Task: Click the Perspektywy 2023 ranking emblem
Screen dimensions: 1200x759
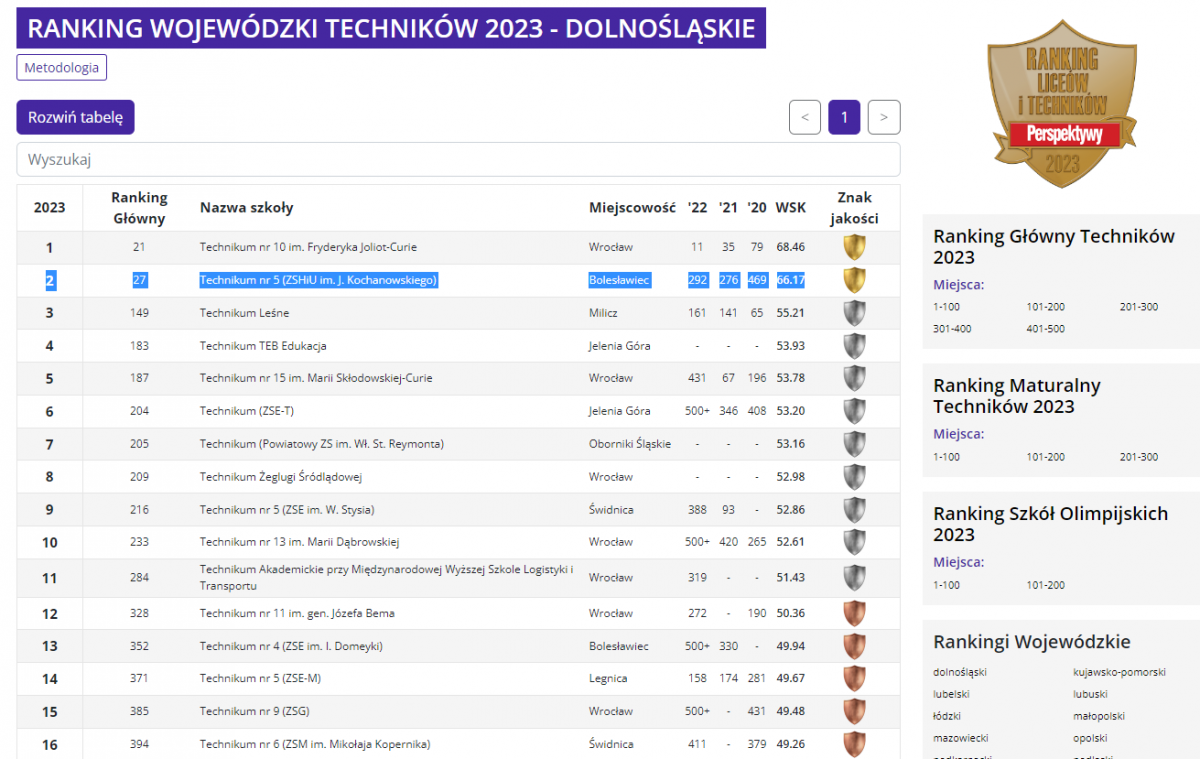Action: [x=1061, y=104]
